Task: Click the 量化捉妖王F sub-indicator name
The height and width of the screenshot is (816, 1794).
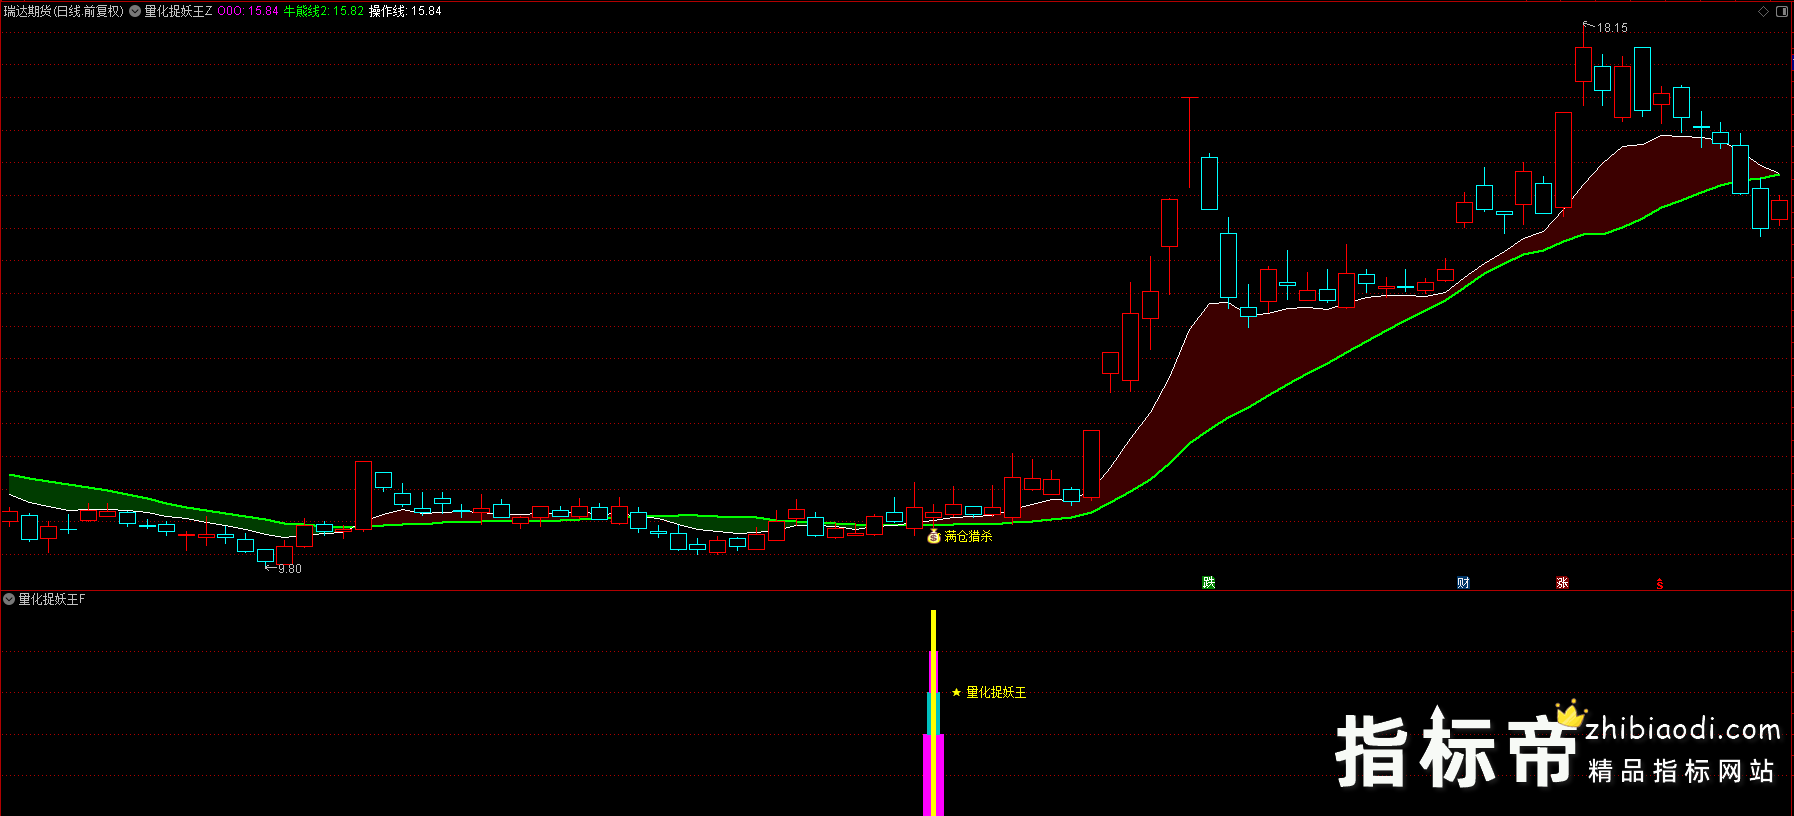Action: tap(52, 599)
